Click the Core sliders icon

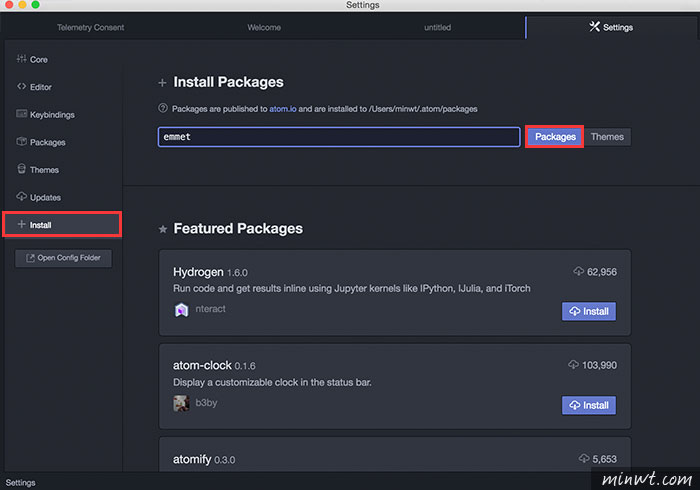[21, 58]
